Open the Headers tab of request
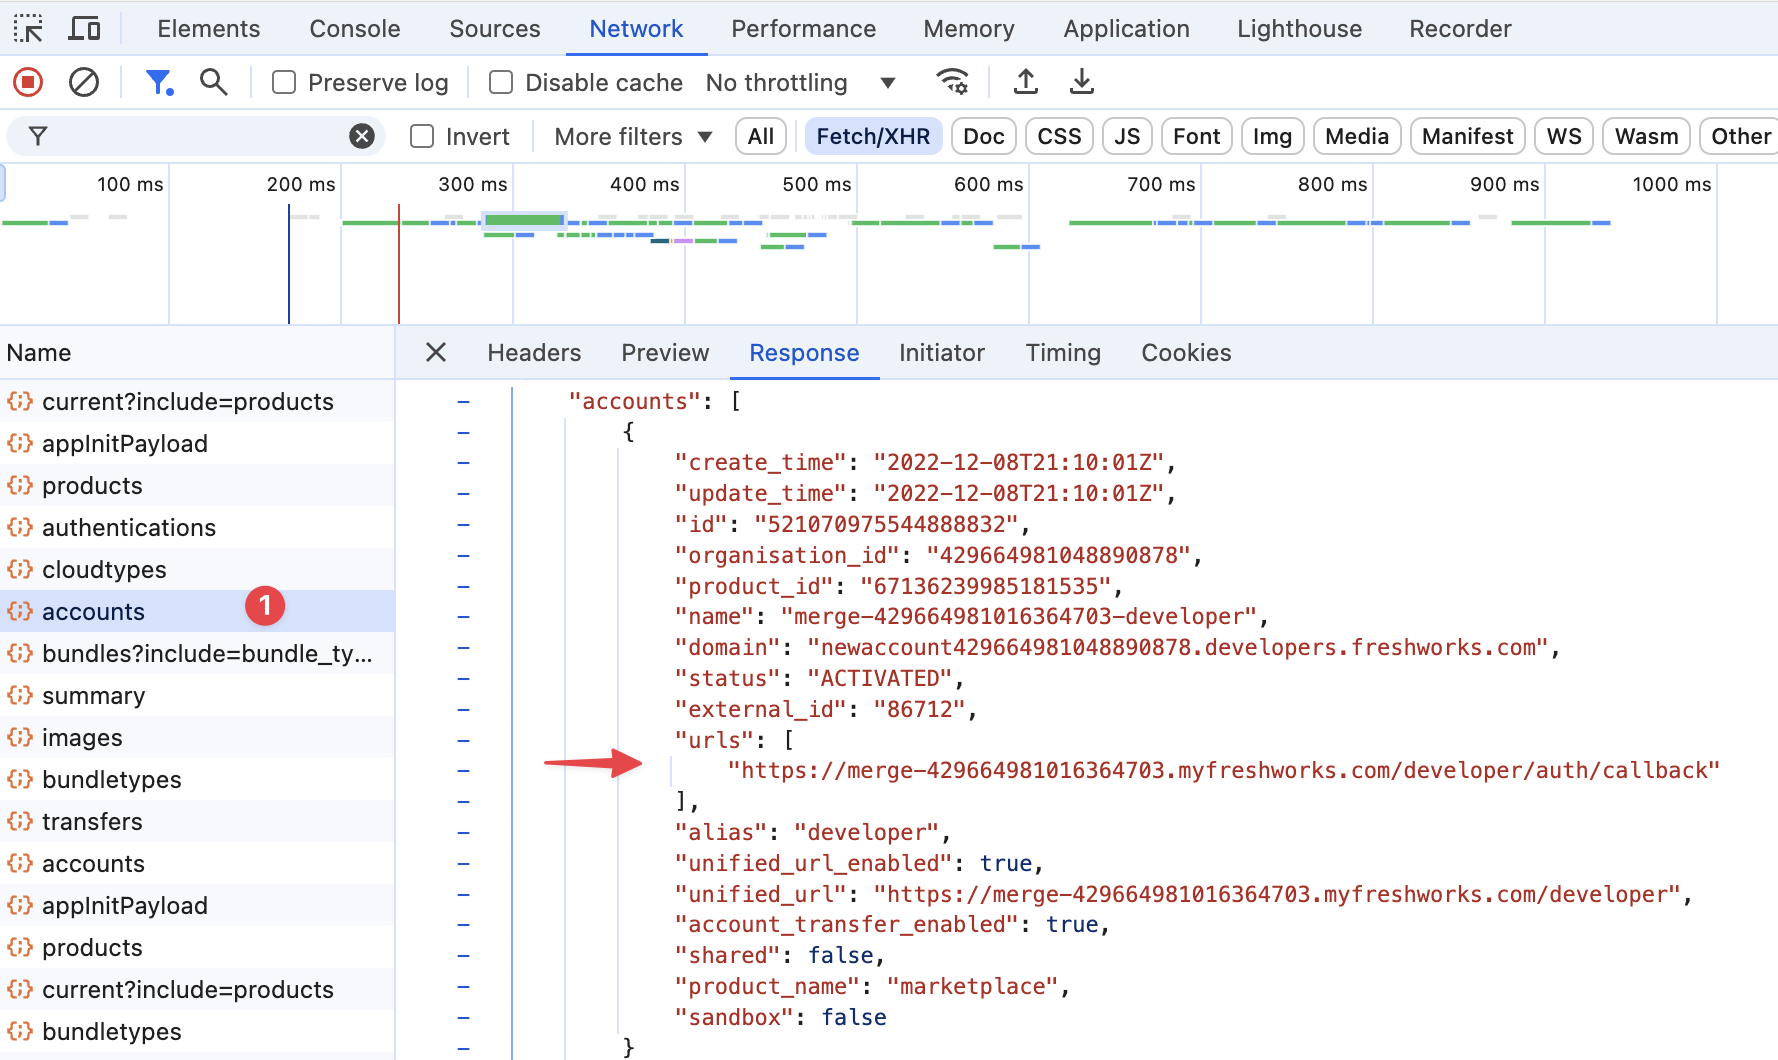This screenshot has height=1060, width=1778. coord(534,353)
